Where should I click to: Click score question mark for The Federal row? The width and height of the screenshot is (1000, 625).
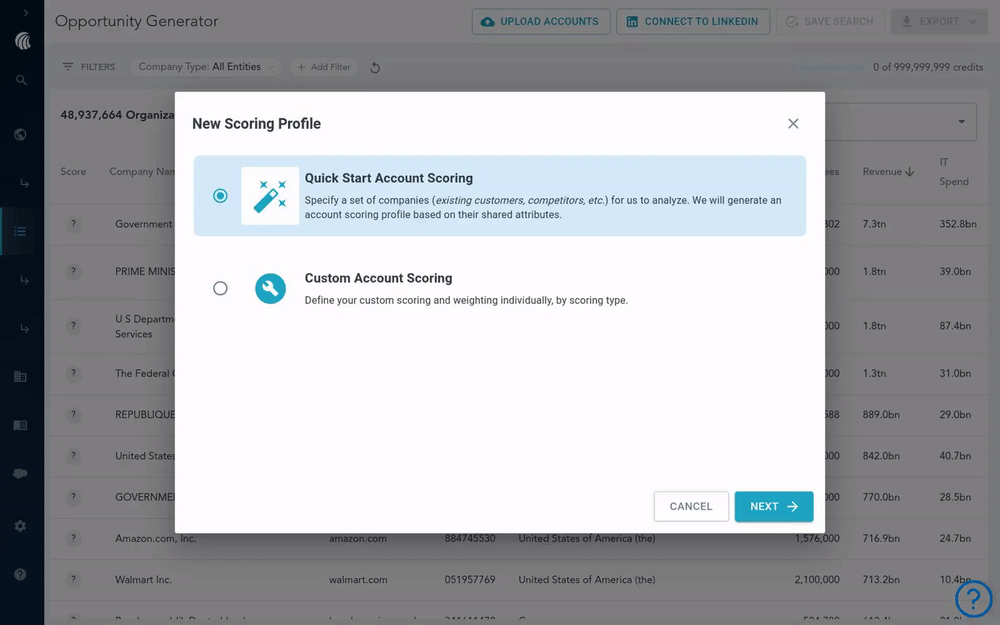coord(73,373)
